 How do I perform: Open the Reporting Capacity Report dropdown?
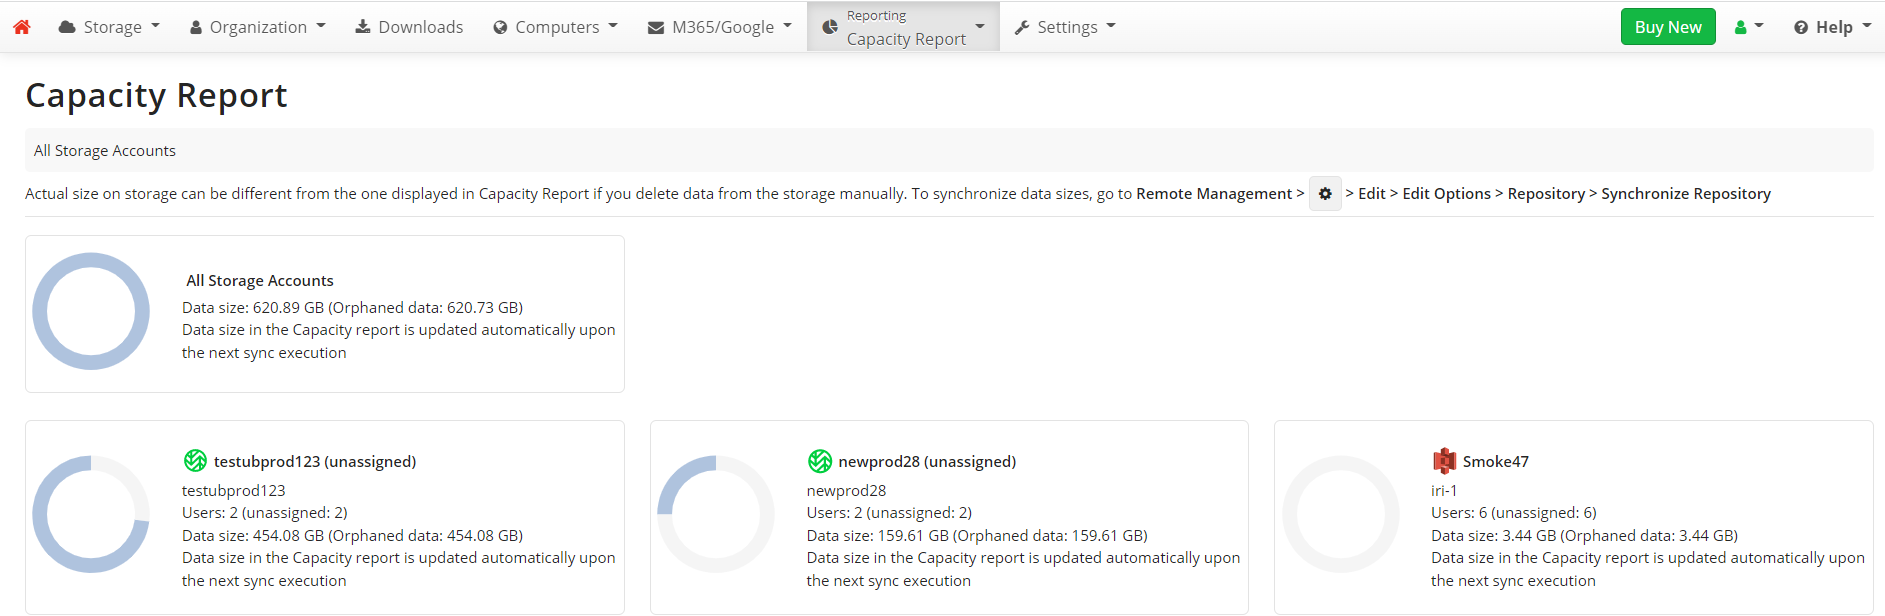coord(903,27)
